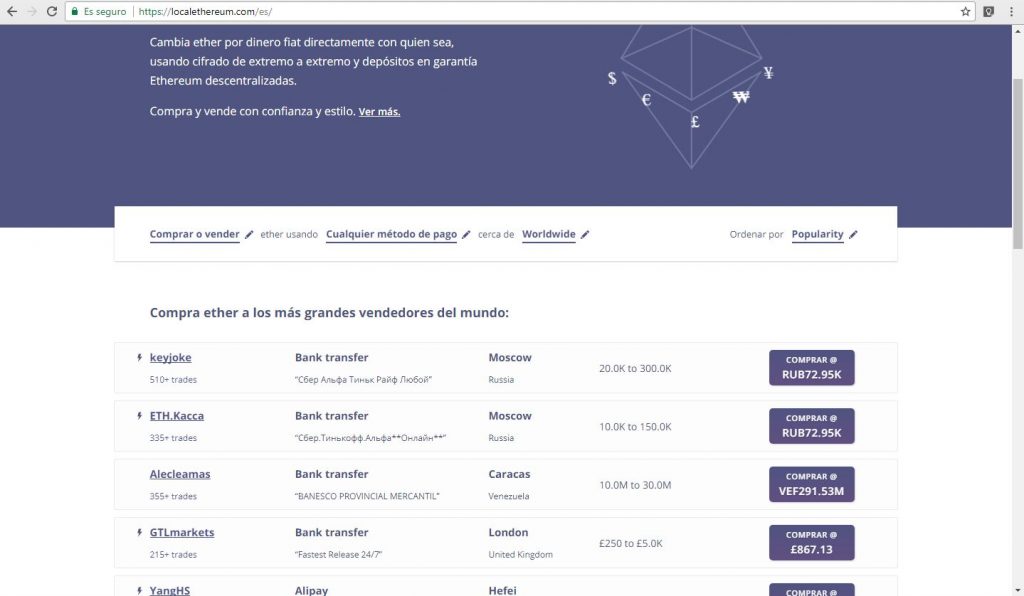Change sorting from Popularity

(818, 234)
